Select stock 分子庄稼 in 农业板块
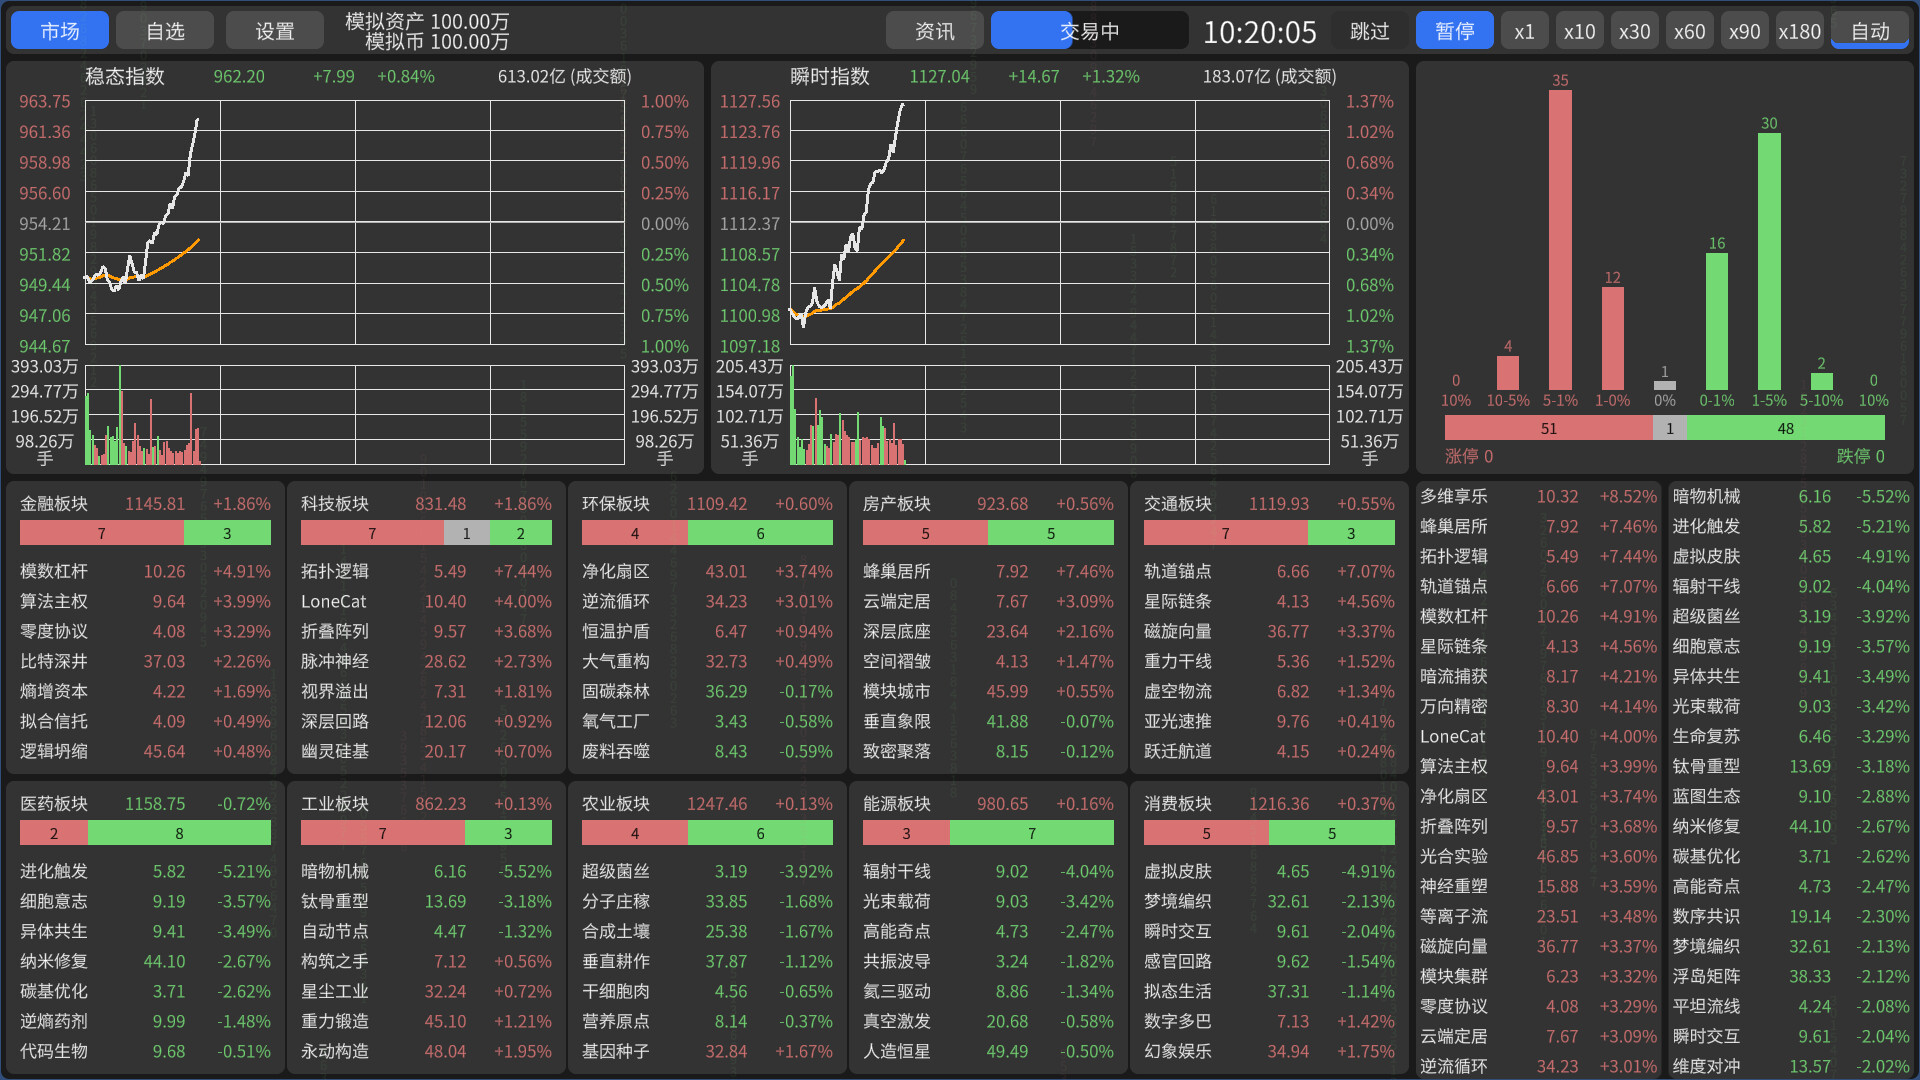1920x1080 pixels. point(707,901)
